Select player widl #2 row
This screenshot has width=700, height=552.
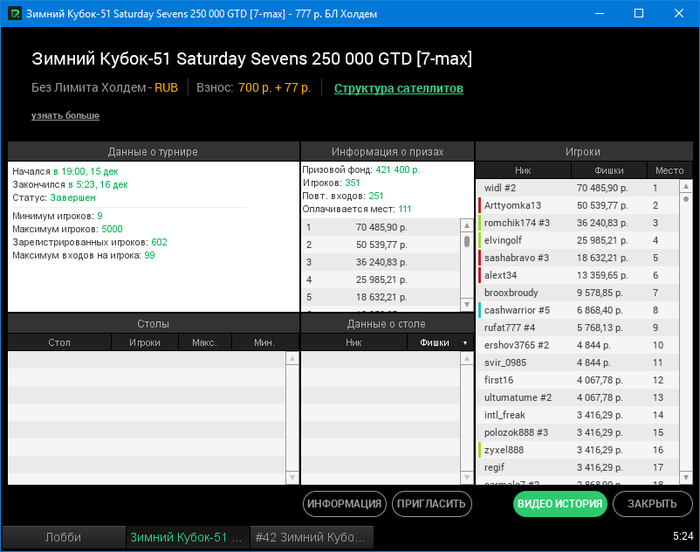tap(578, 188)
